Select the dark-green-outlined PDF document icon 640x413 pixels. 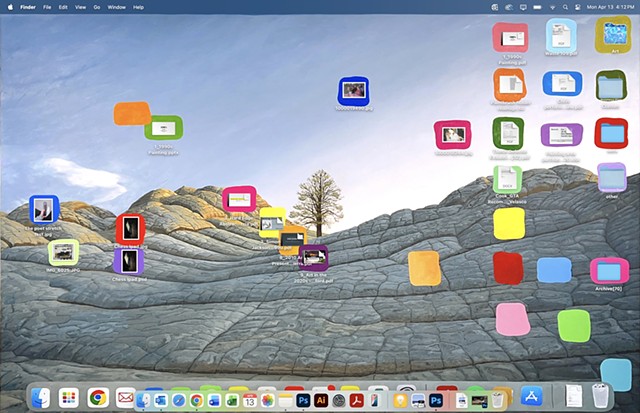click(509, 133)
